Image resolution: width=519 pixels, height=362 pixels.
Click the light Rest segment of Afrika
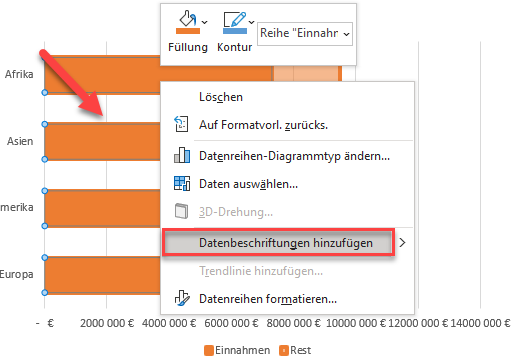pyautogui.click(x=306, y=73)
